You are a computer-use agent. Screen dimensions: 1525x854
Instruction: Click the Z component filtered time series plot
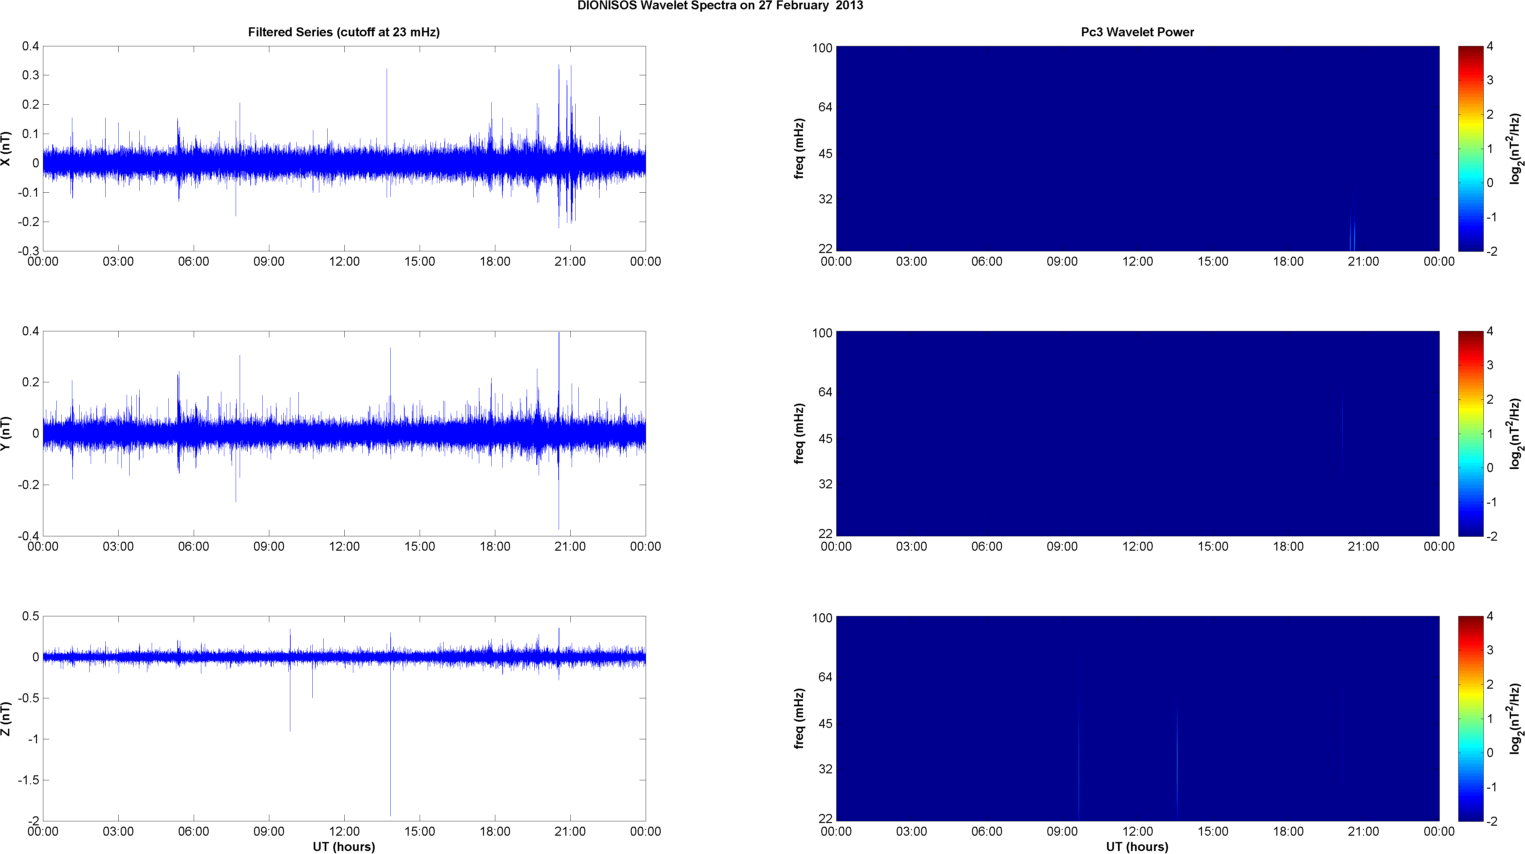(x=344, y=718)
